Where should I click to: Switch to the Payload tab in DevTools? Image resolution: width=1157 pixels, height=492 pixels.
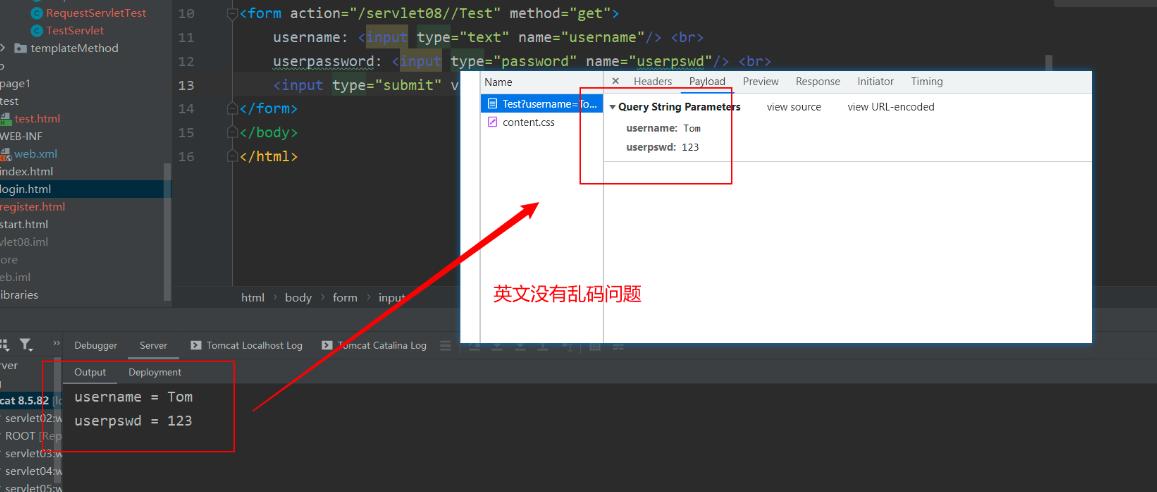708,81
